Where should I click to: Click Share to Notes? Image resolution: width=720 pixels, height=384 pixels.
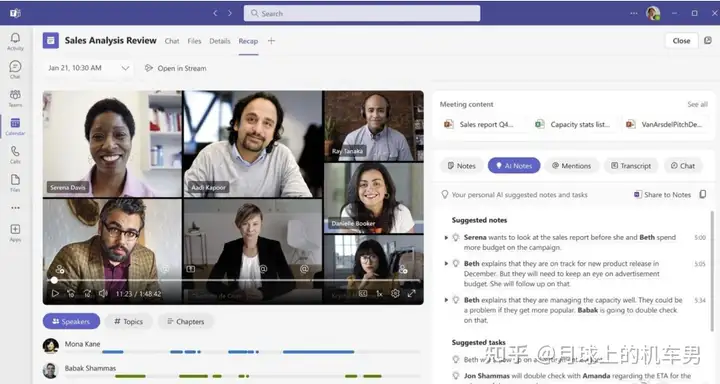(662, 195)
